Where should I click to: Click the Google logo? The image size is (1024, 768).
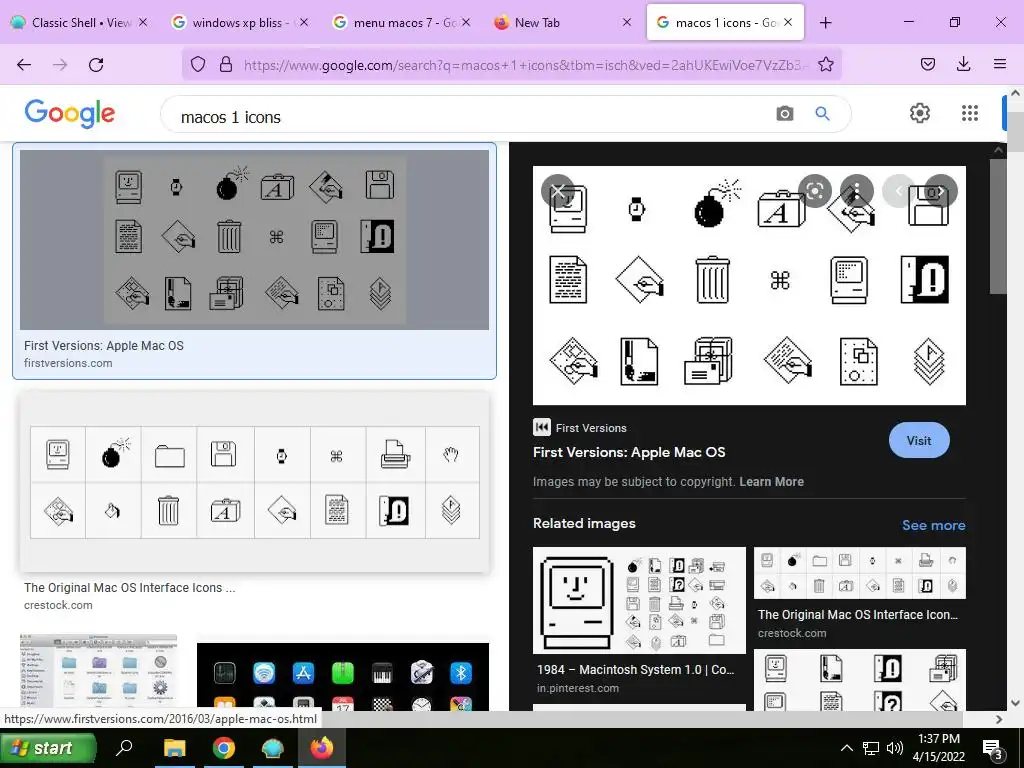pyautogui.click(x=70, y=114)
